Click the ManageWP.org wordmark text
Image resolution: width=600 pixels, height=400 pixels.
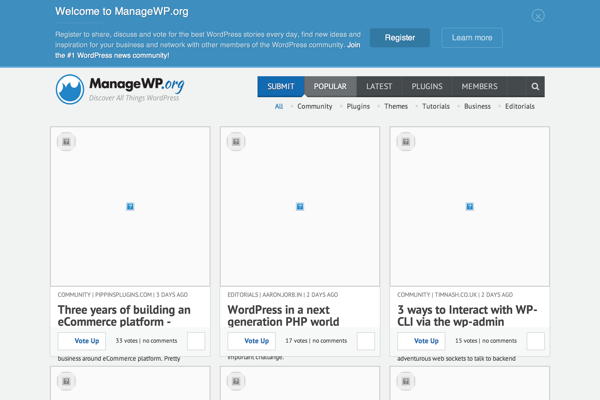click(x=137, y=84)
